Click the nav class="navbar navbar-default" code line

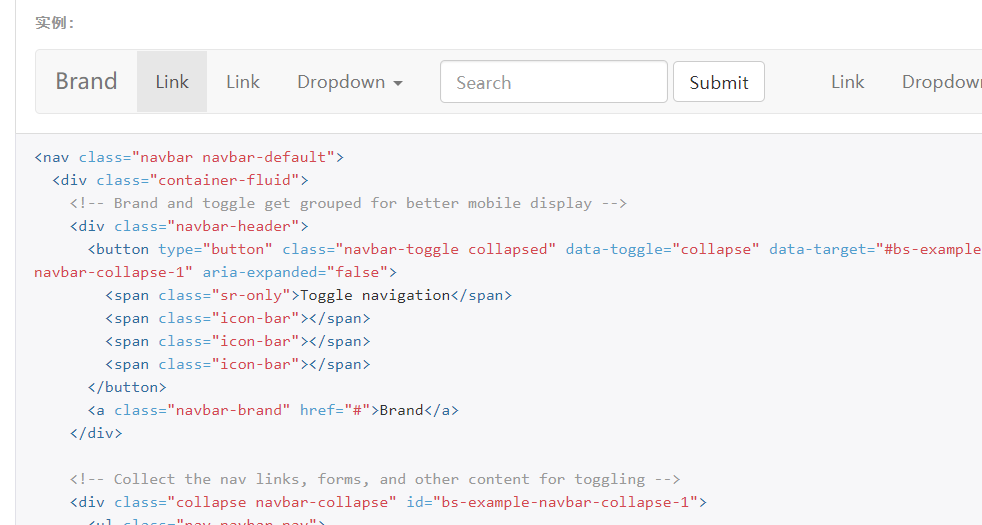tap(189, 157)
